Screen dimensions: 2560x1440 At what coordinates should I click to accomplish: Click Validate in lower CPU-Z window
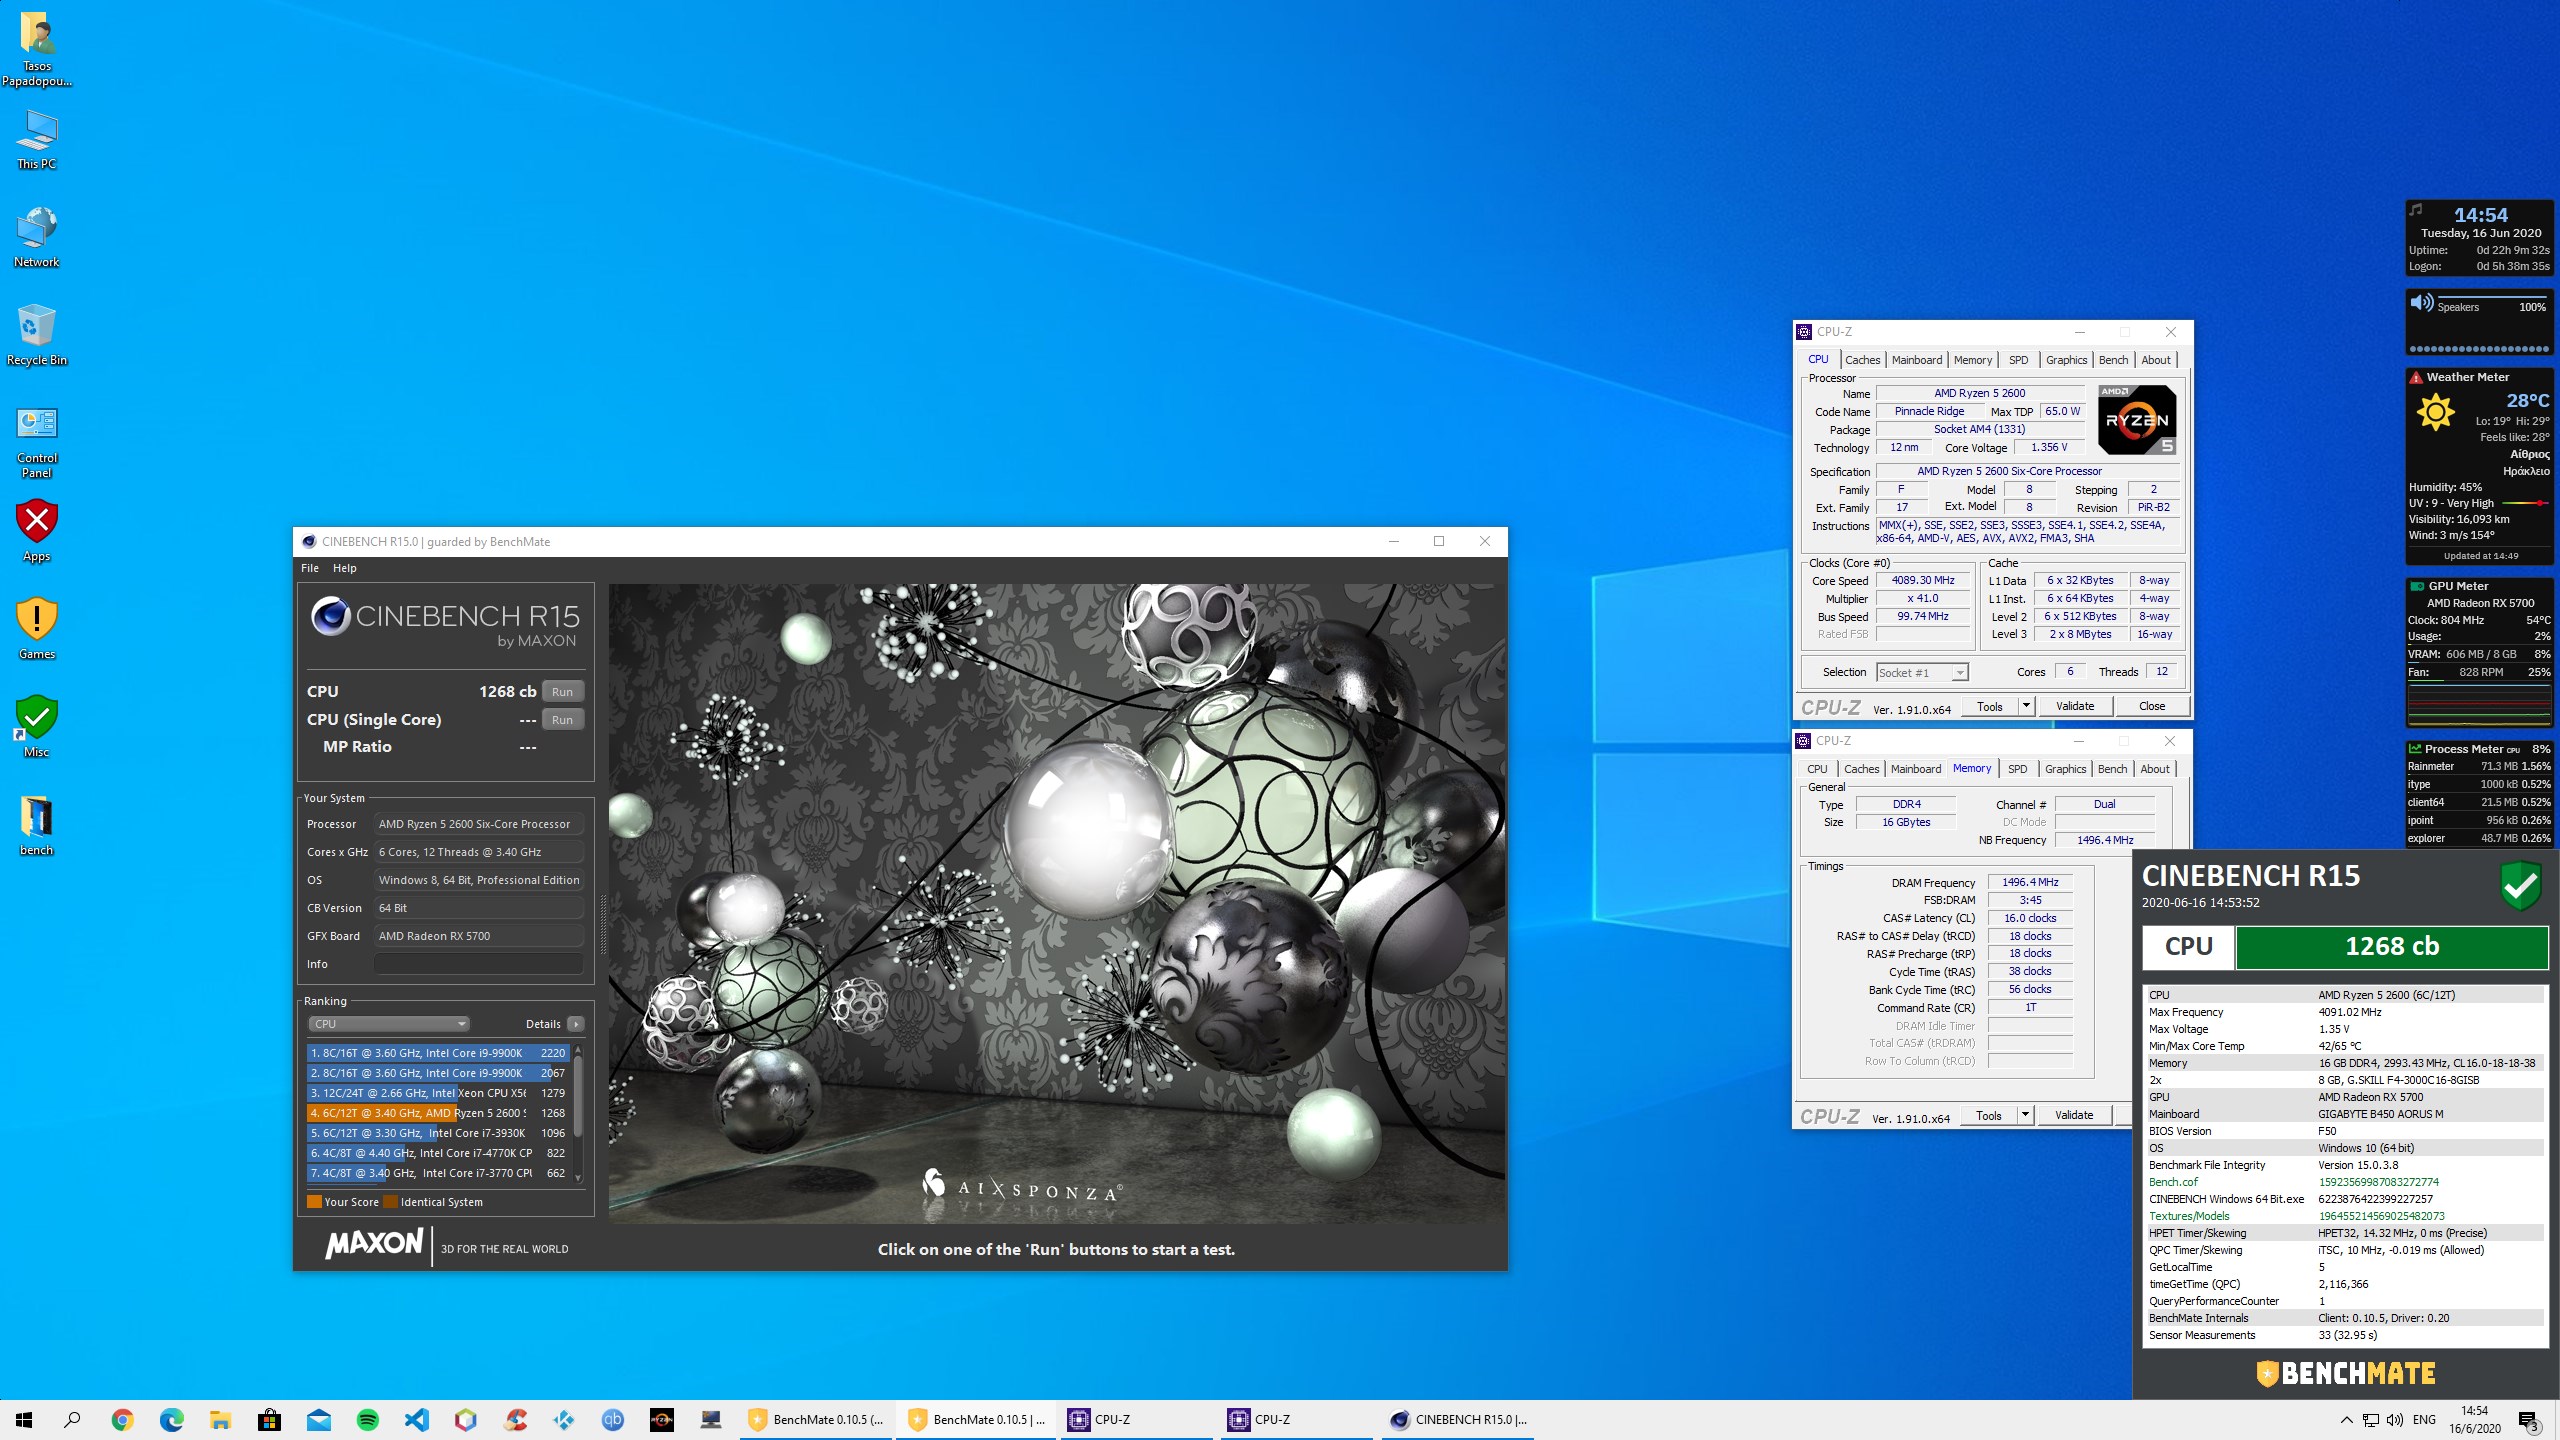(2074, 1115)
